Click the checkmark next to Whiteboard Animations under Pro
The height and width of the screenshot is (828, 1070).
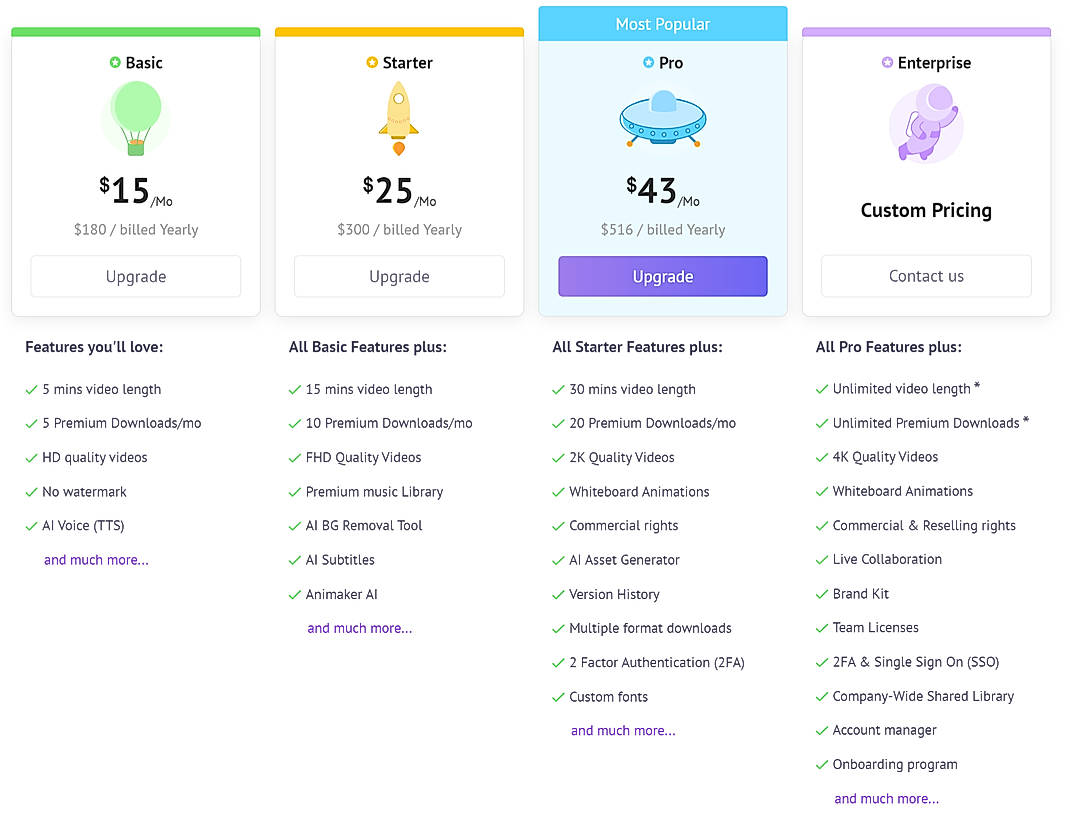tap(558, 492)
